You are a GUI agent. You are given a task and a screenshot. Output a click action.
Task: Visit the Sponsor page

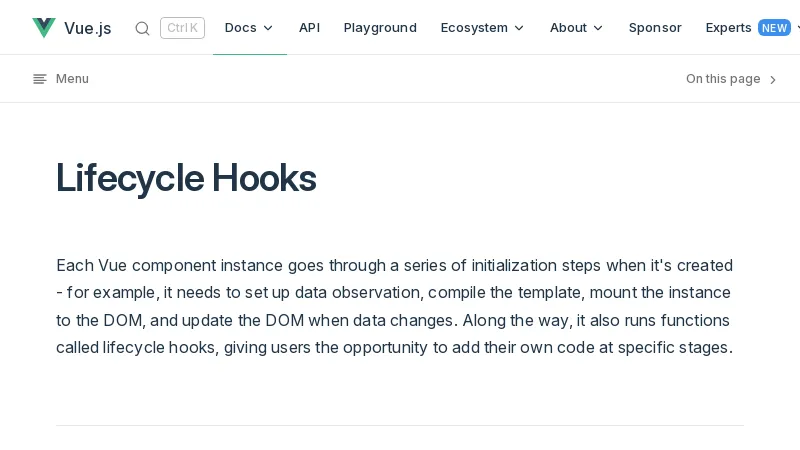(655, 28)
